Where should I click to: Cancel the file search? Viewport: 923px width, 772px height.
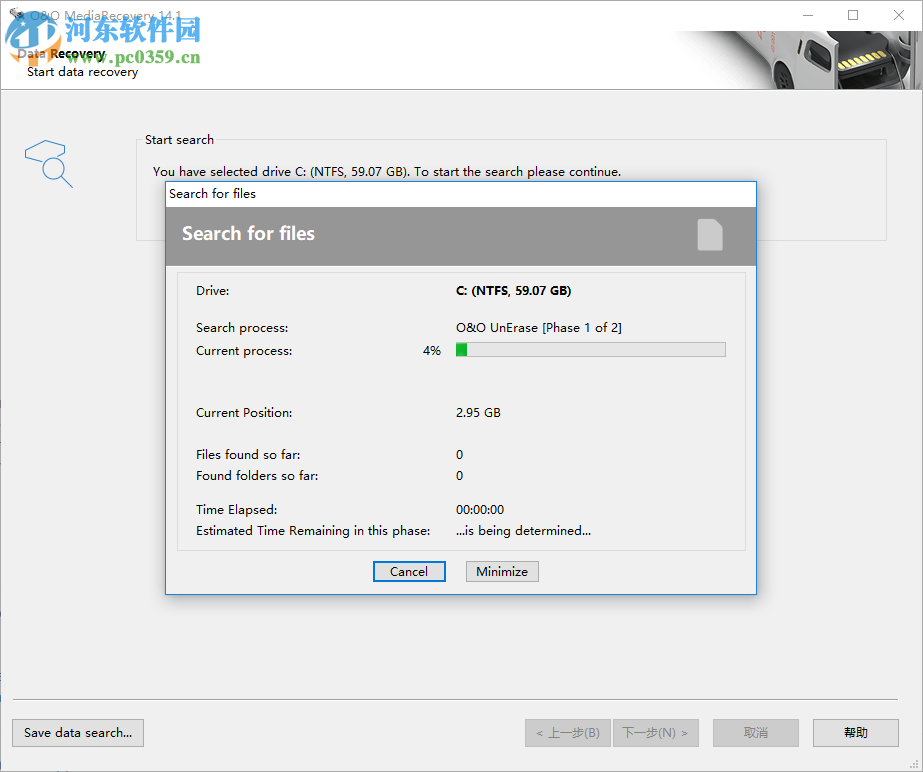coord(409,571)
